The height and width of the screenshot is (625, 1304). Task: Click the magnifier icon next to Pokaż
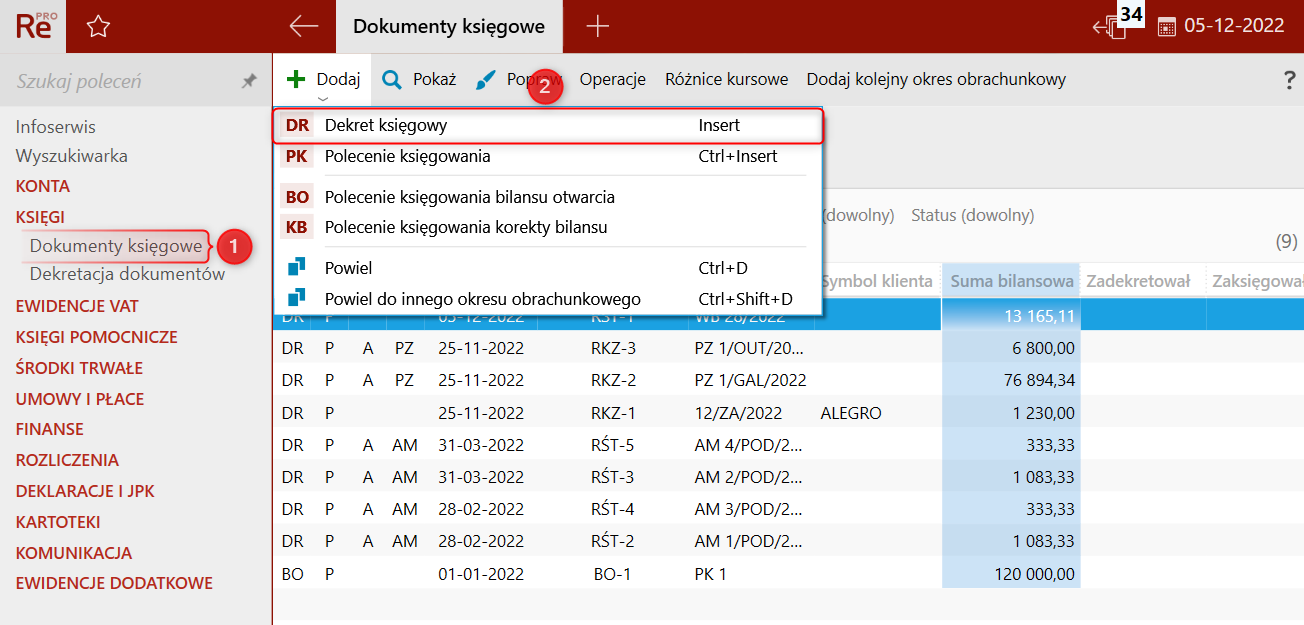point(393,80)
